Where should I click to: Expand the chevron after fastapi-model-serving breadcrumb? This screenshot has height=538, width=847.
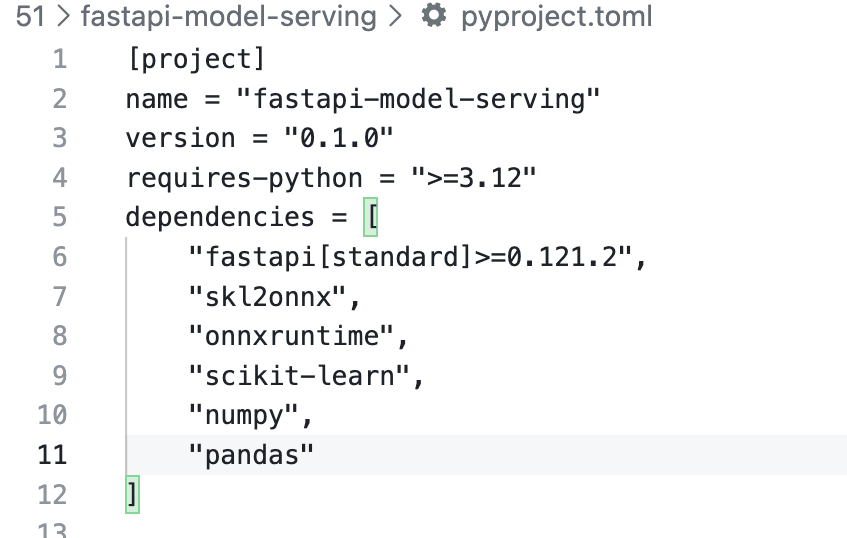[395, 17]
